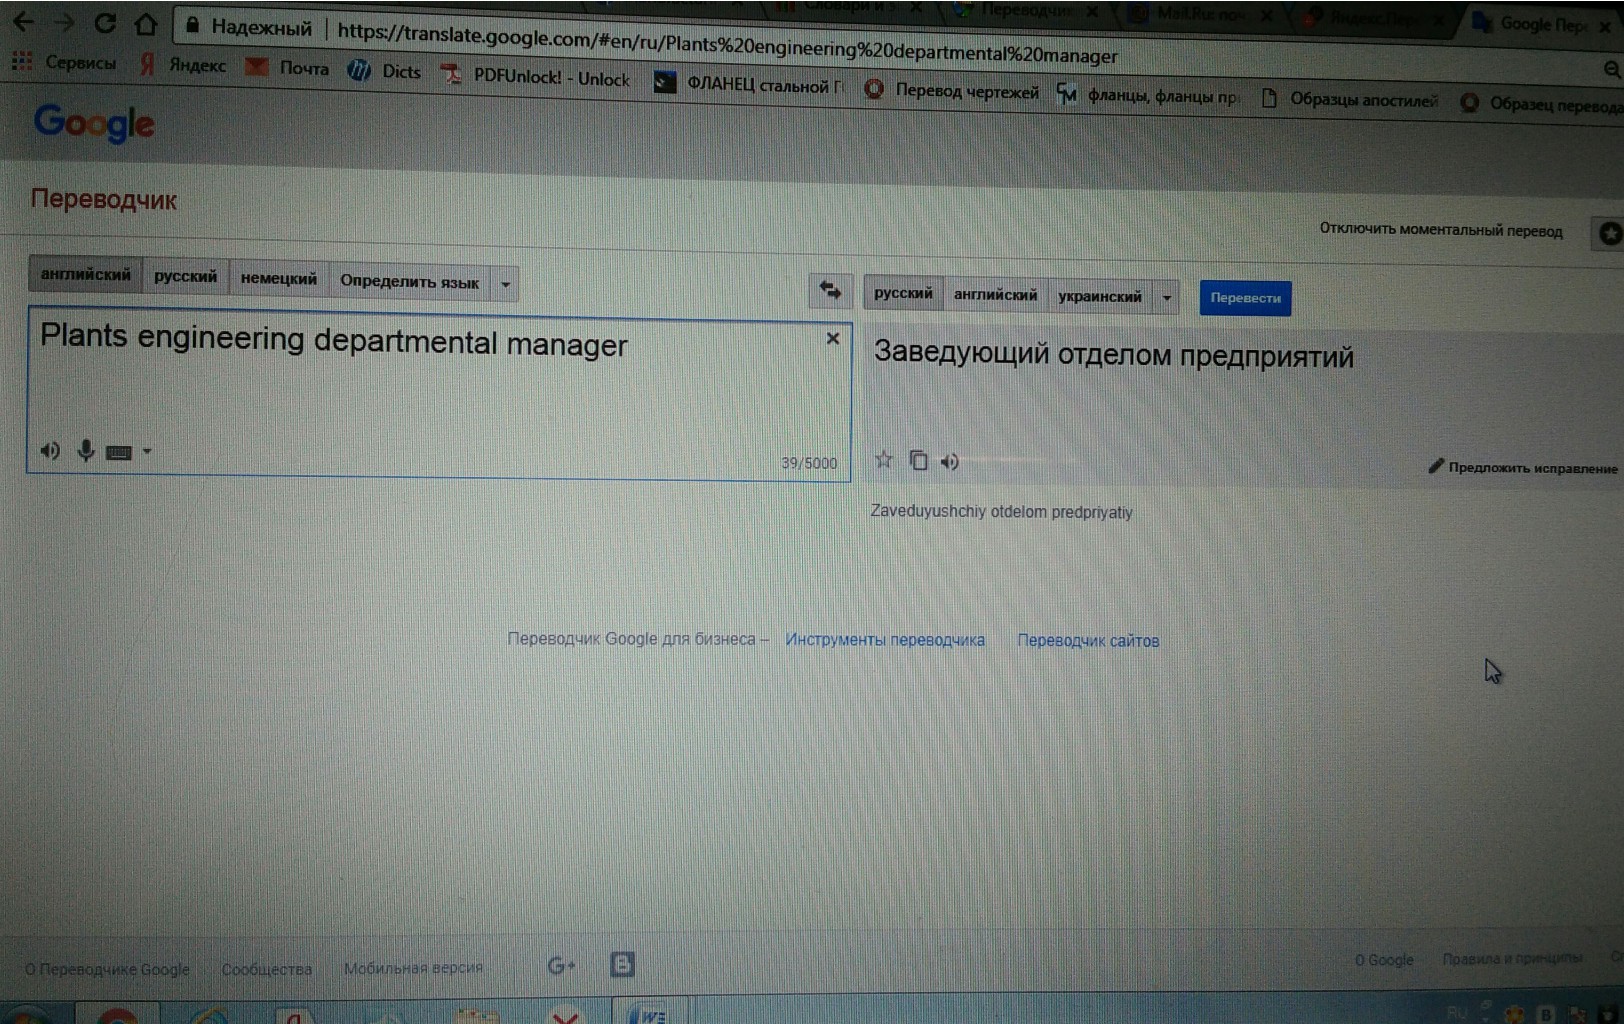Open О Google footer link
The image size is (1624, 1024).
[x=1384, y=960]
